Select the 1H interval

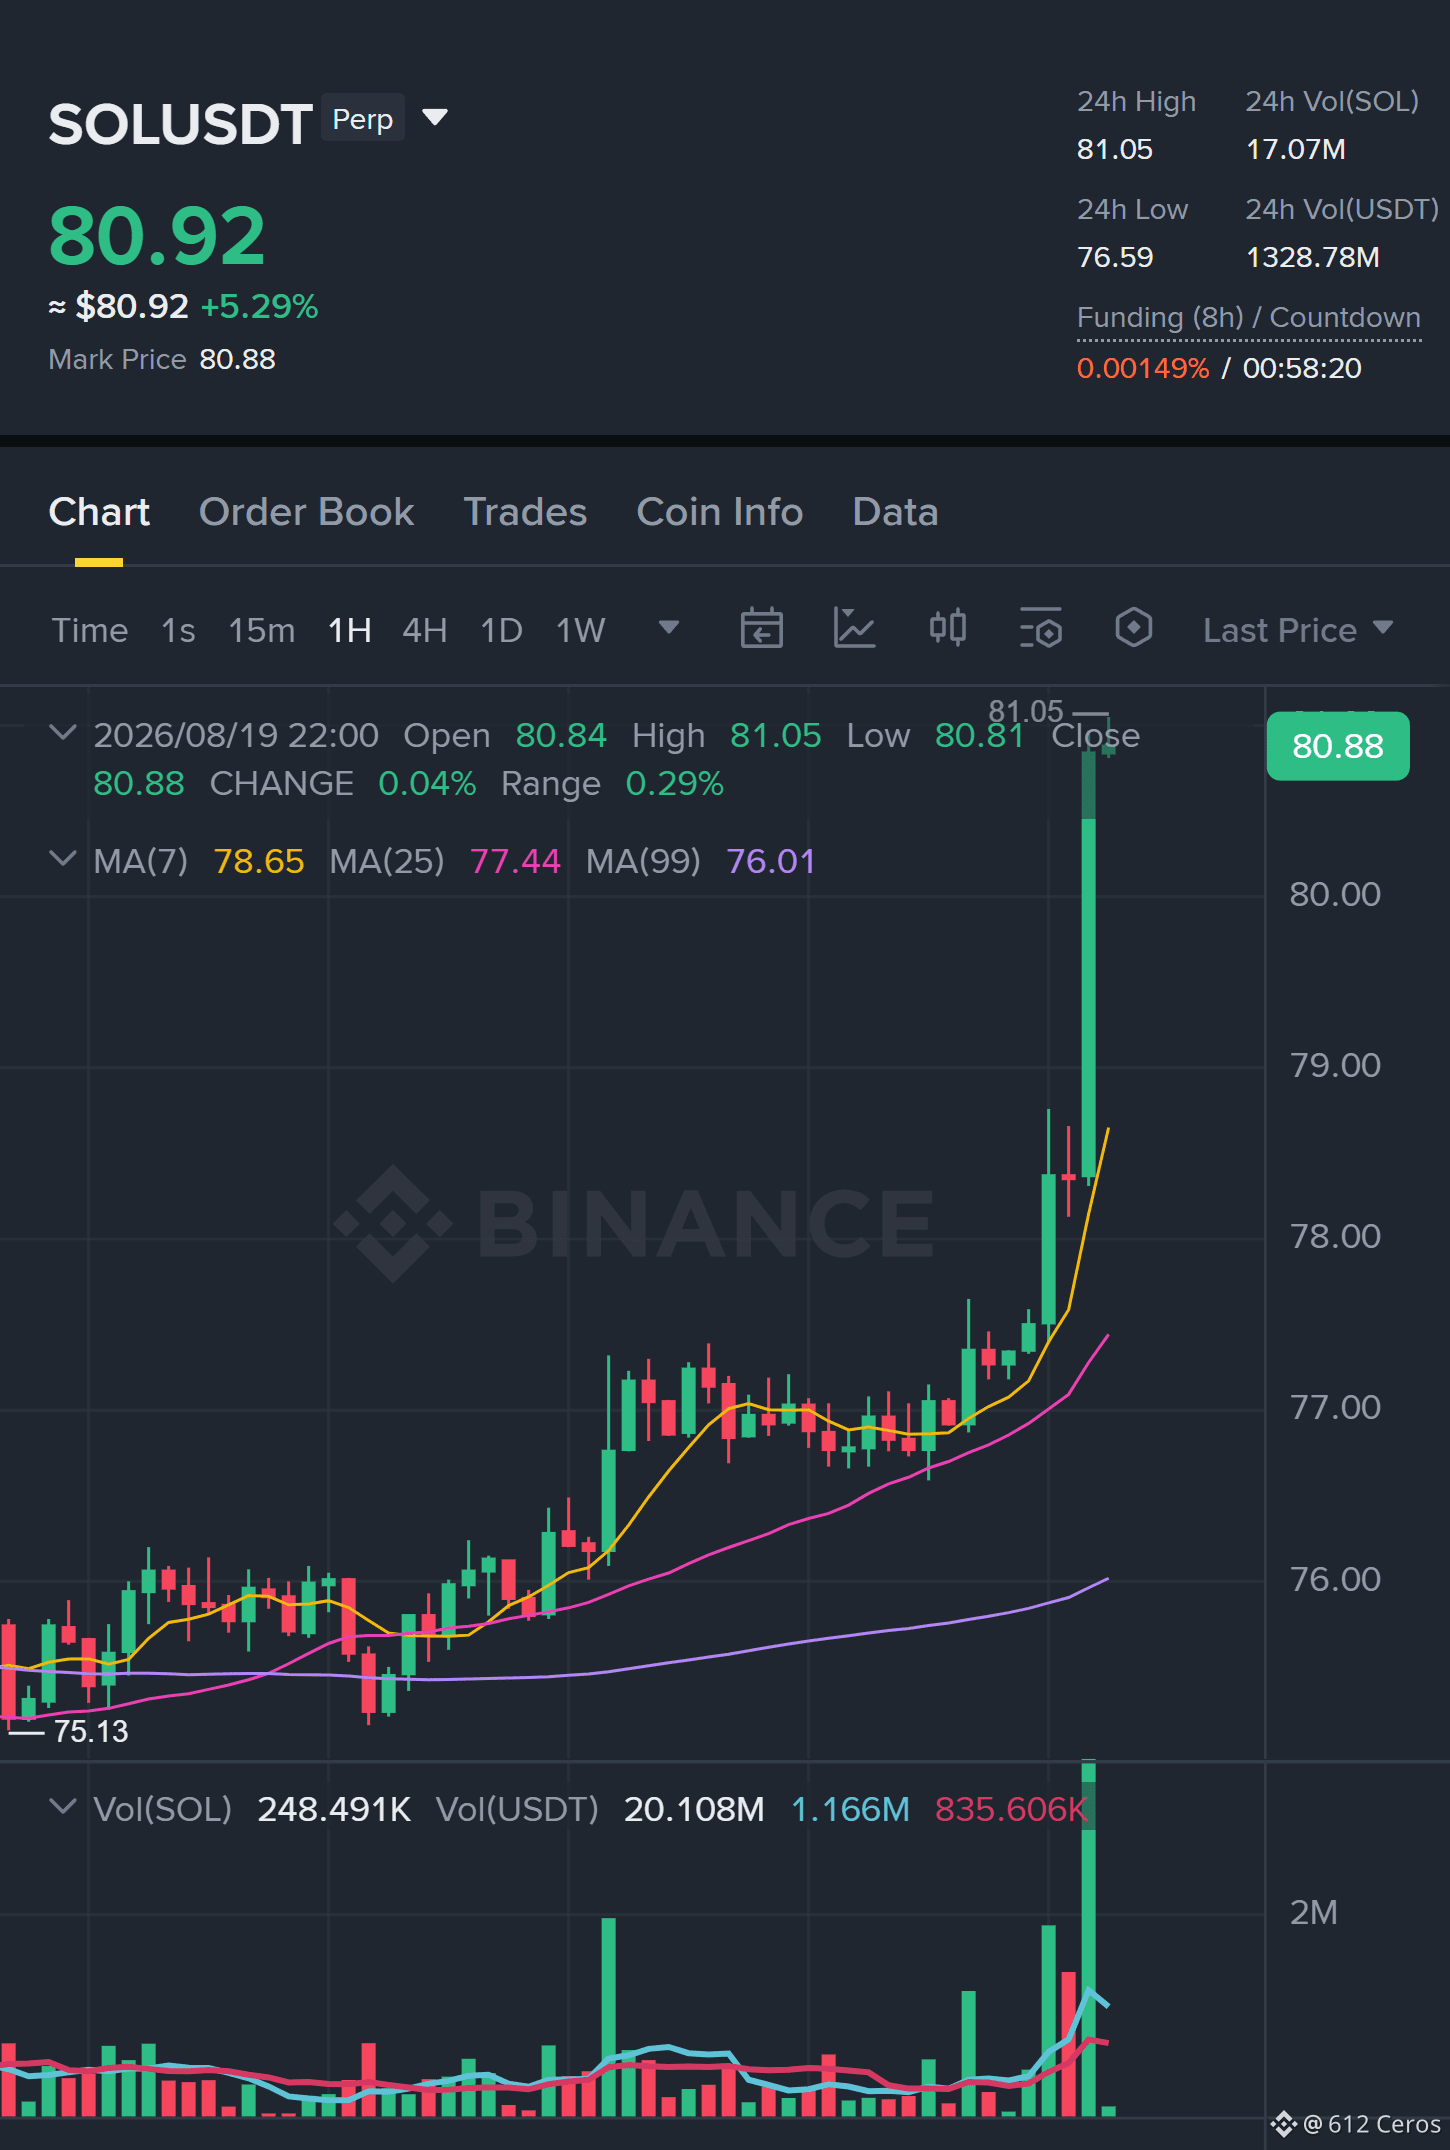click(350, 630)
